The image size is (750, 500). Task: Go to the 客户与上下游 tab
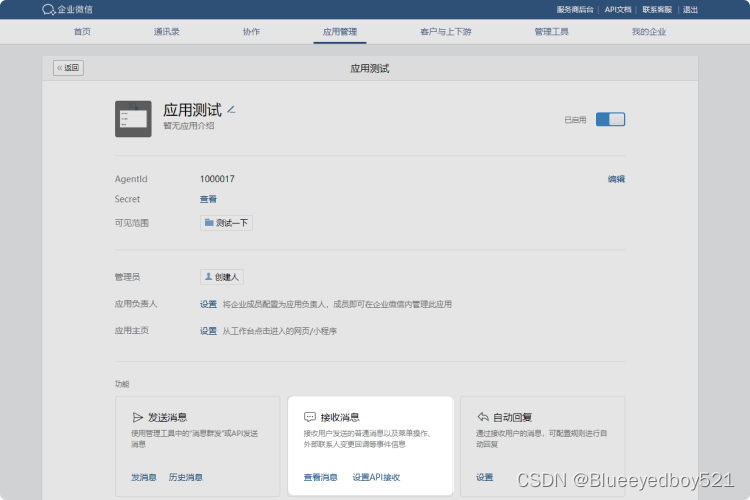click(x=446, y=32)
